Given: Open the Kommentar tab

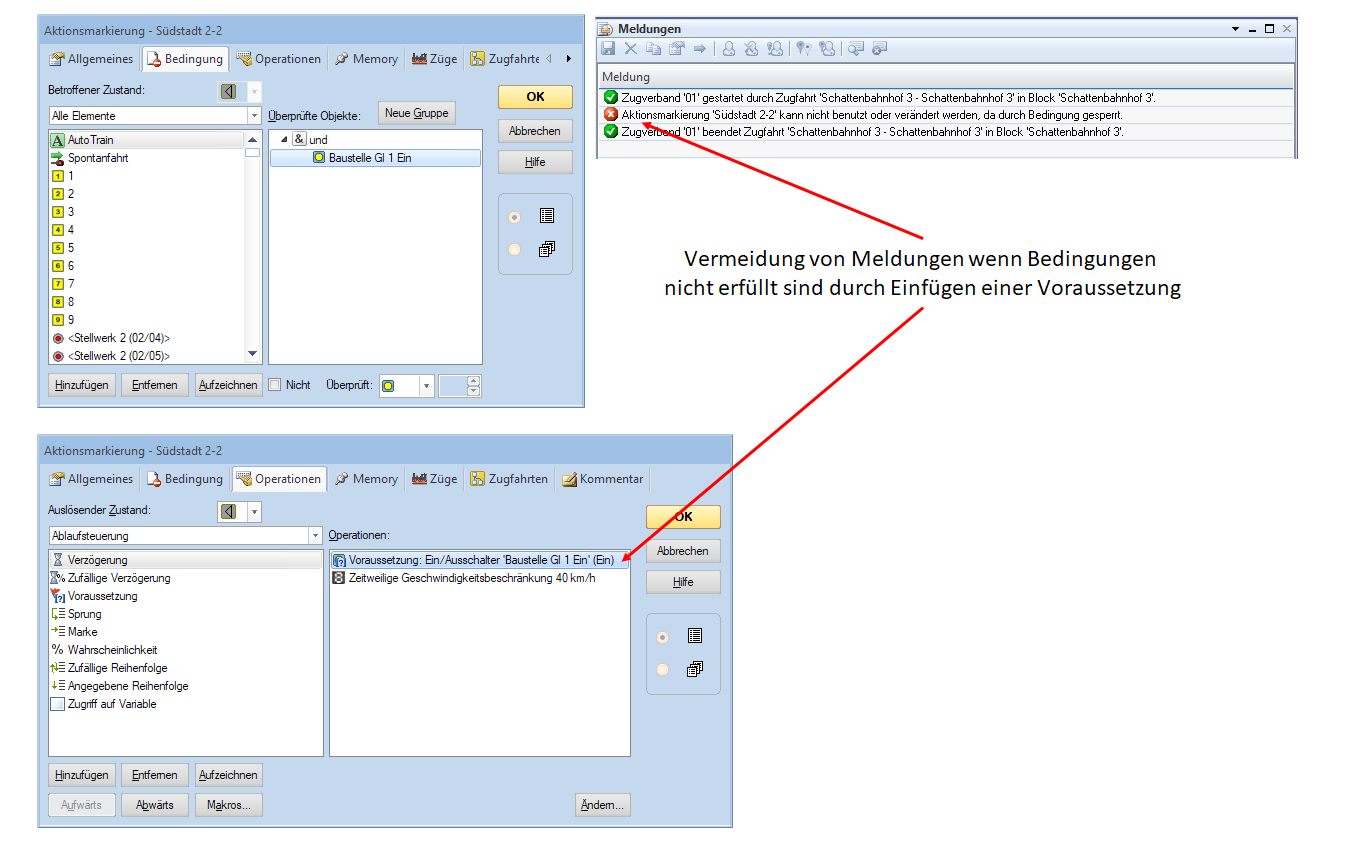Looking at the screenshot, I should tap(603, 479).
